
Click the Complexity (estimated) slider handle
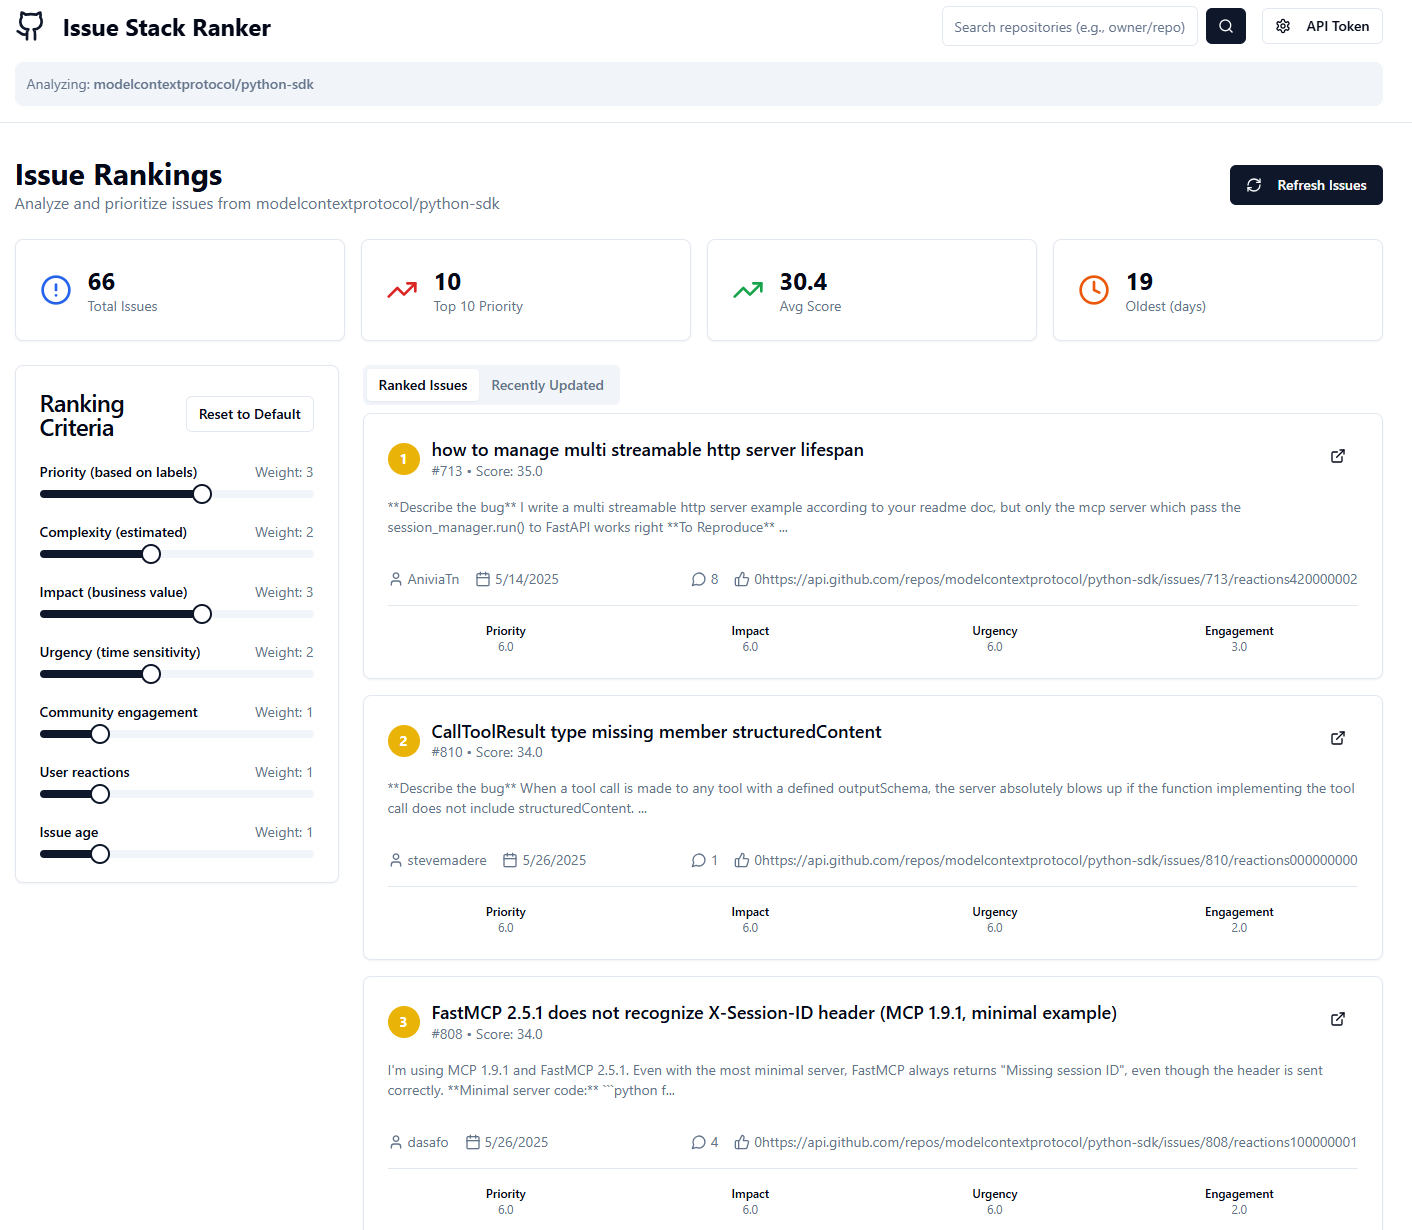click(x=151, y=554)
